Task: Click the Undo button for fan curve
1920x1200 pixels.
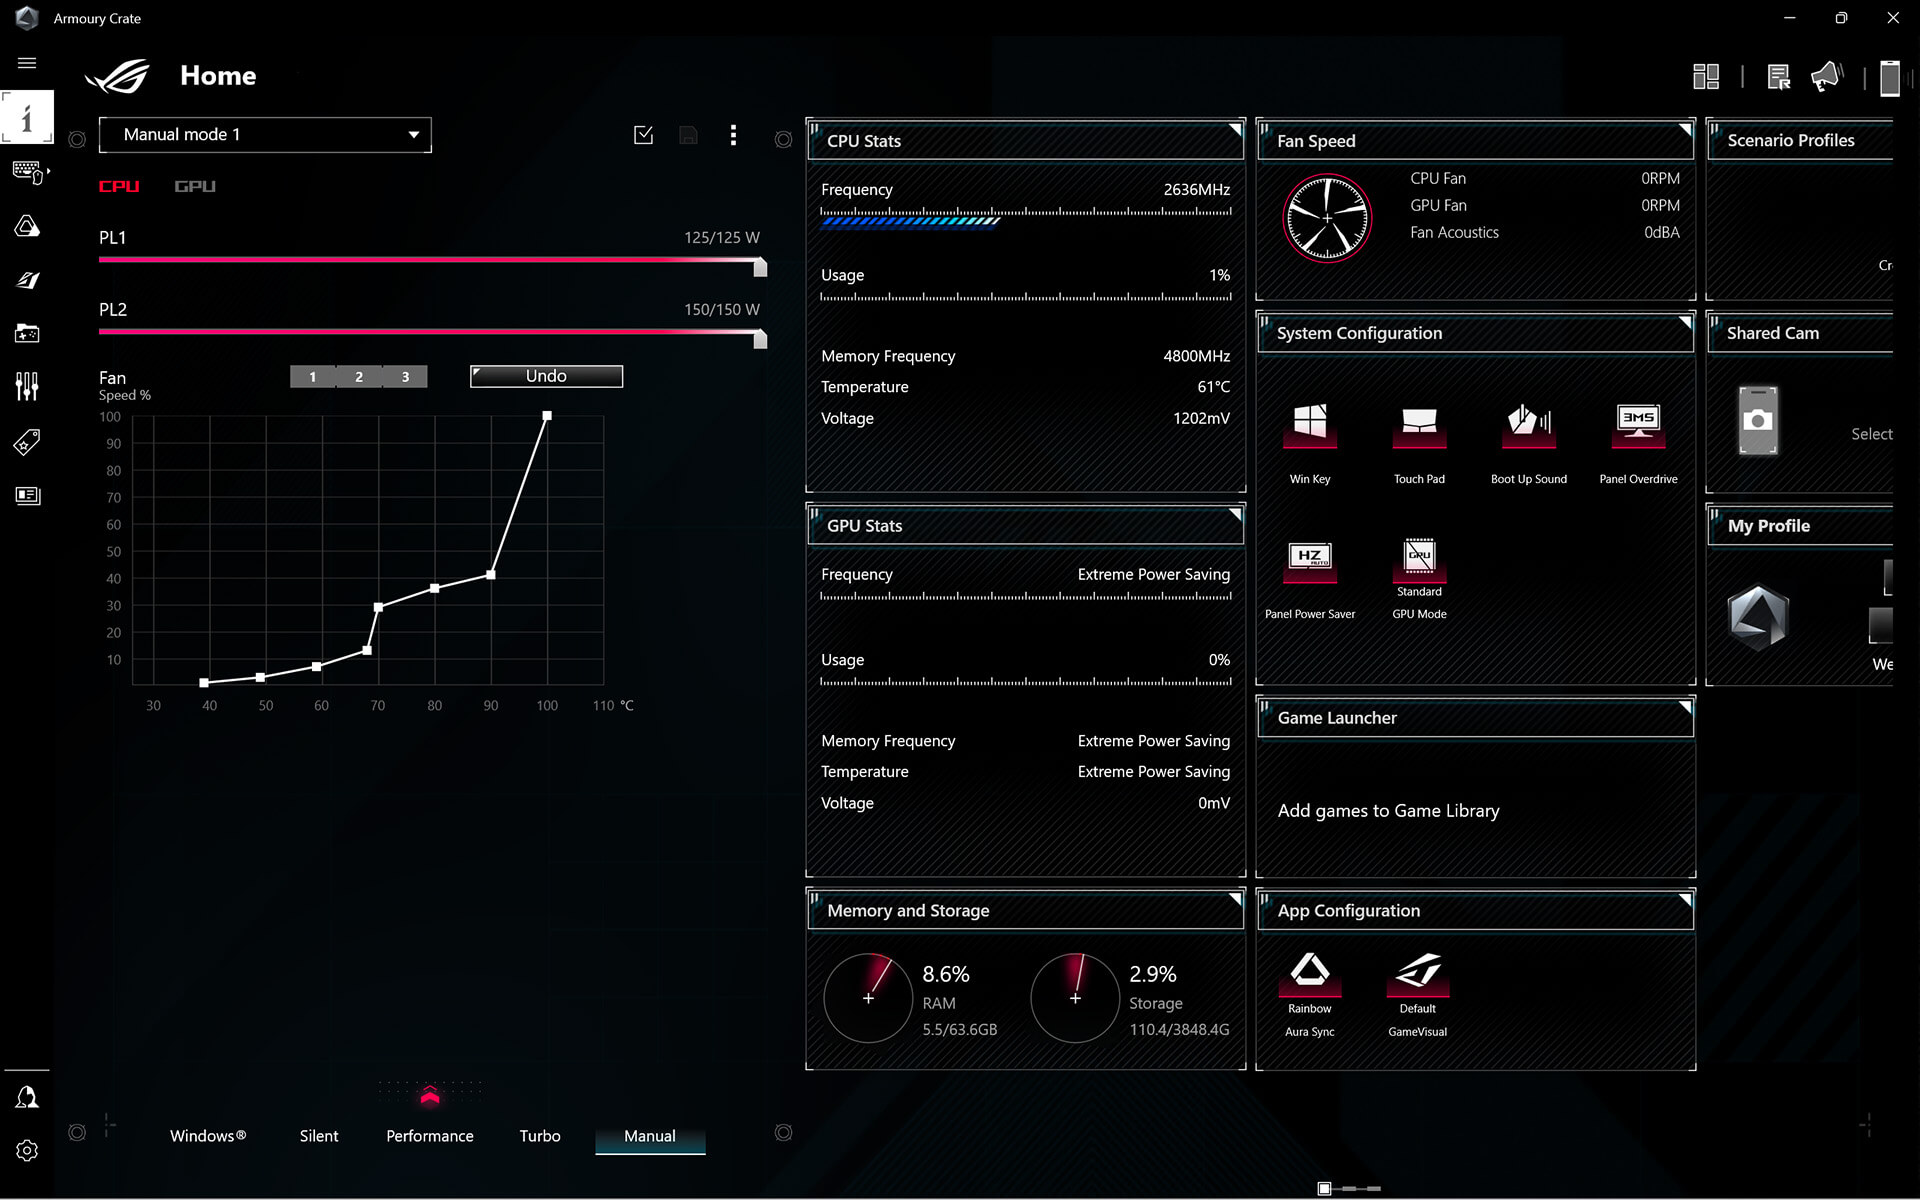Action: click(x=545, y=376)
